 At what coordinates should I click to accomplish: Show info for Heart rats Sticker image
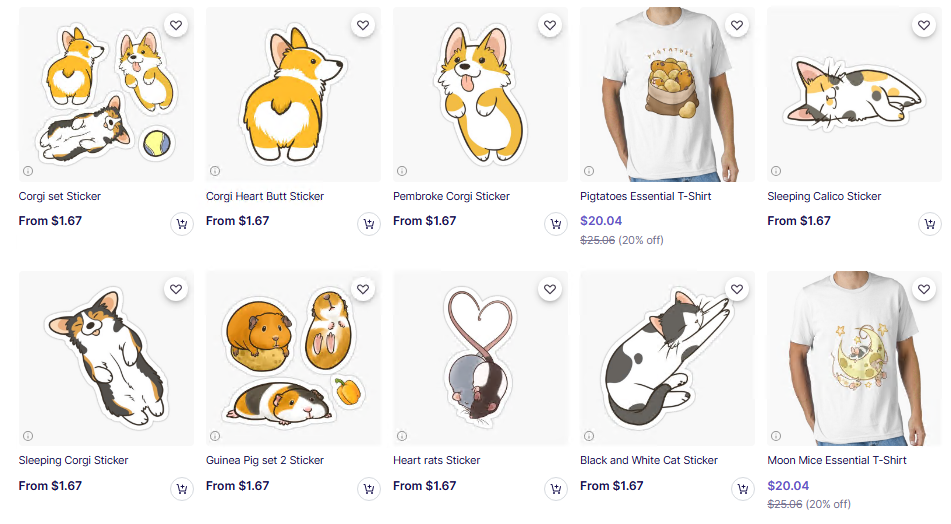point(402,435)
